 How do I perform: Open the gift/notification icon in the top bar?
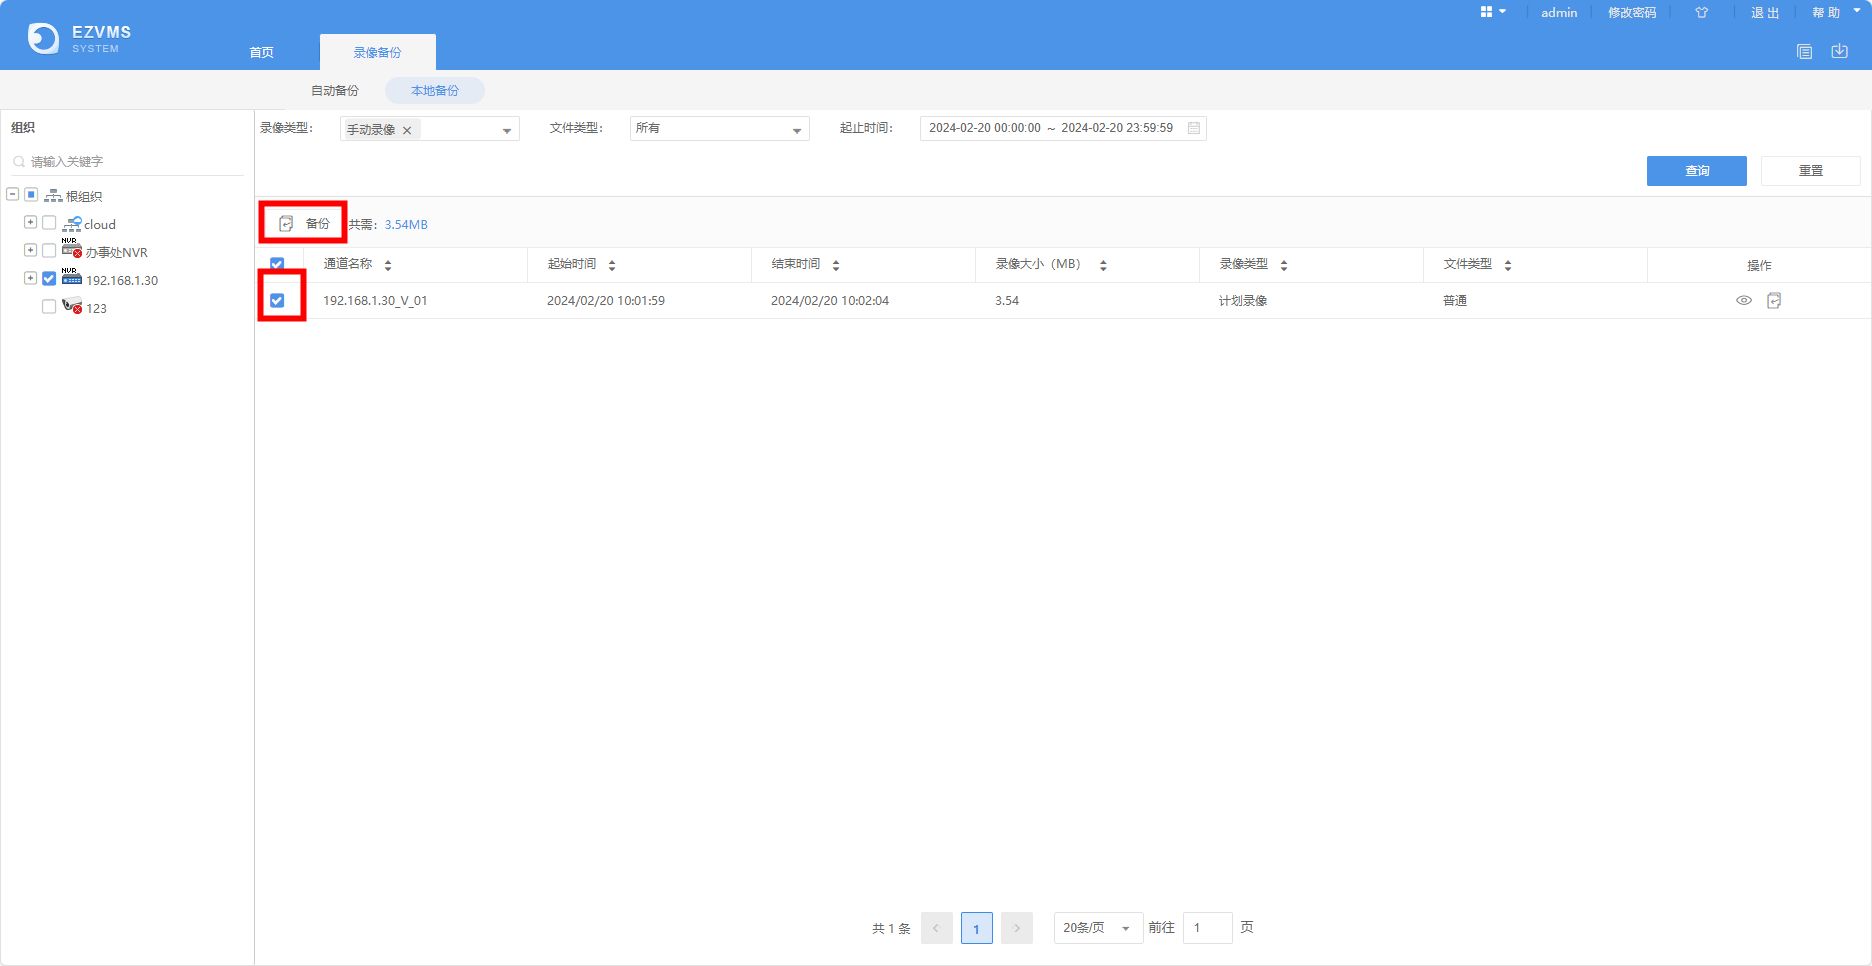pyautogui.click(x=1701, y=12)
